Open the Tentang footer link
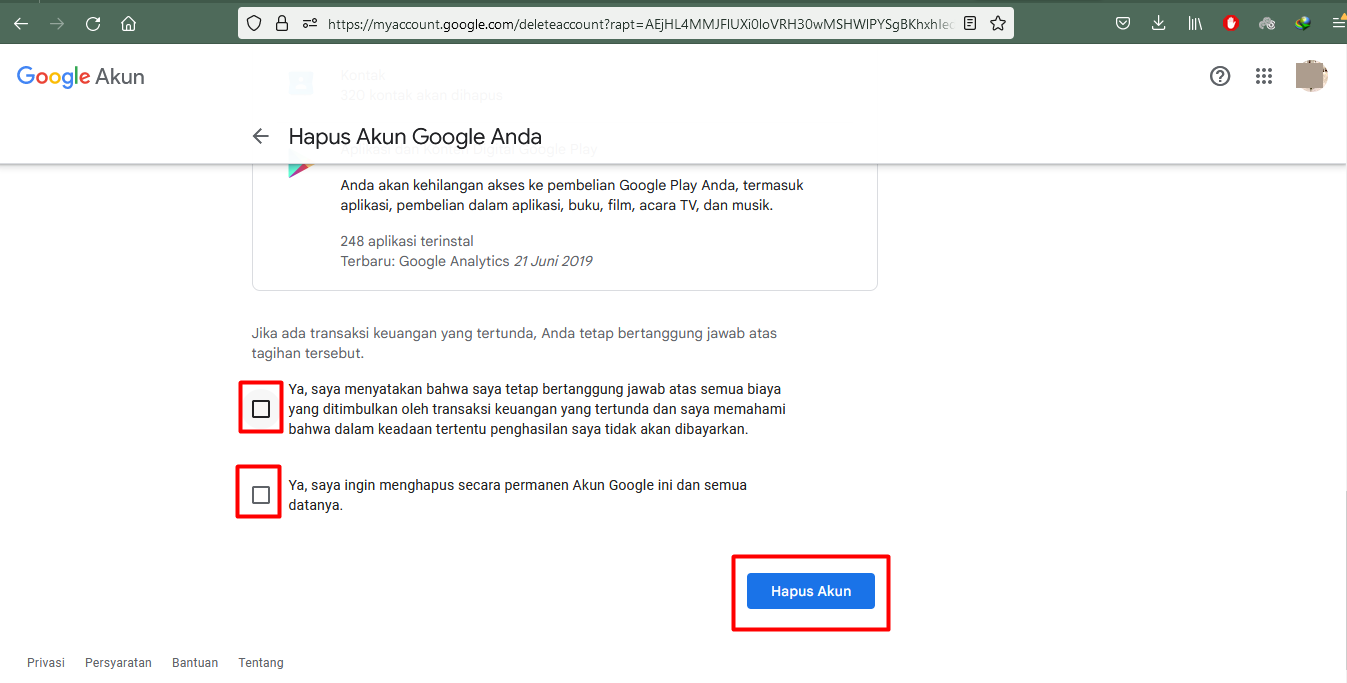The width and height of the screenshot is (1347, 683). [x=261, y=663]
